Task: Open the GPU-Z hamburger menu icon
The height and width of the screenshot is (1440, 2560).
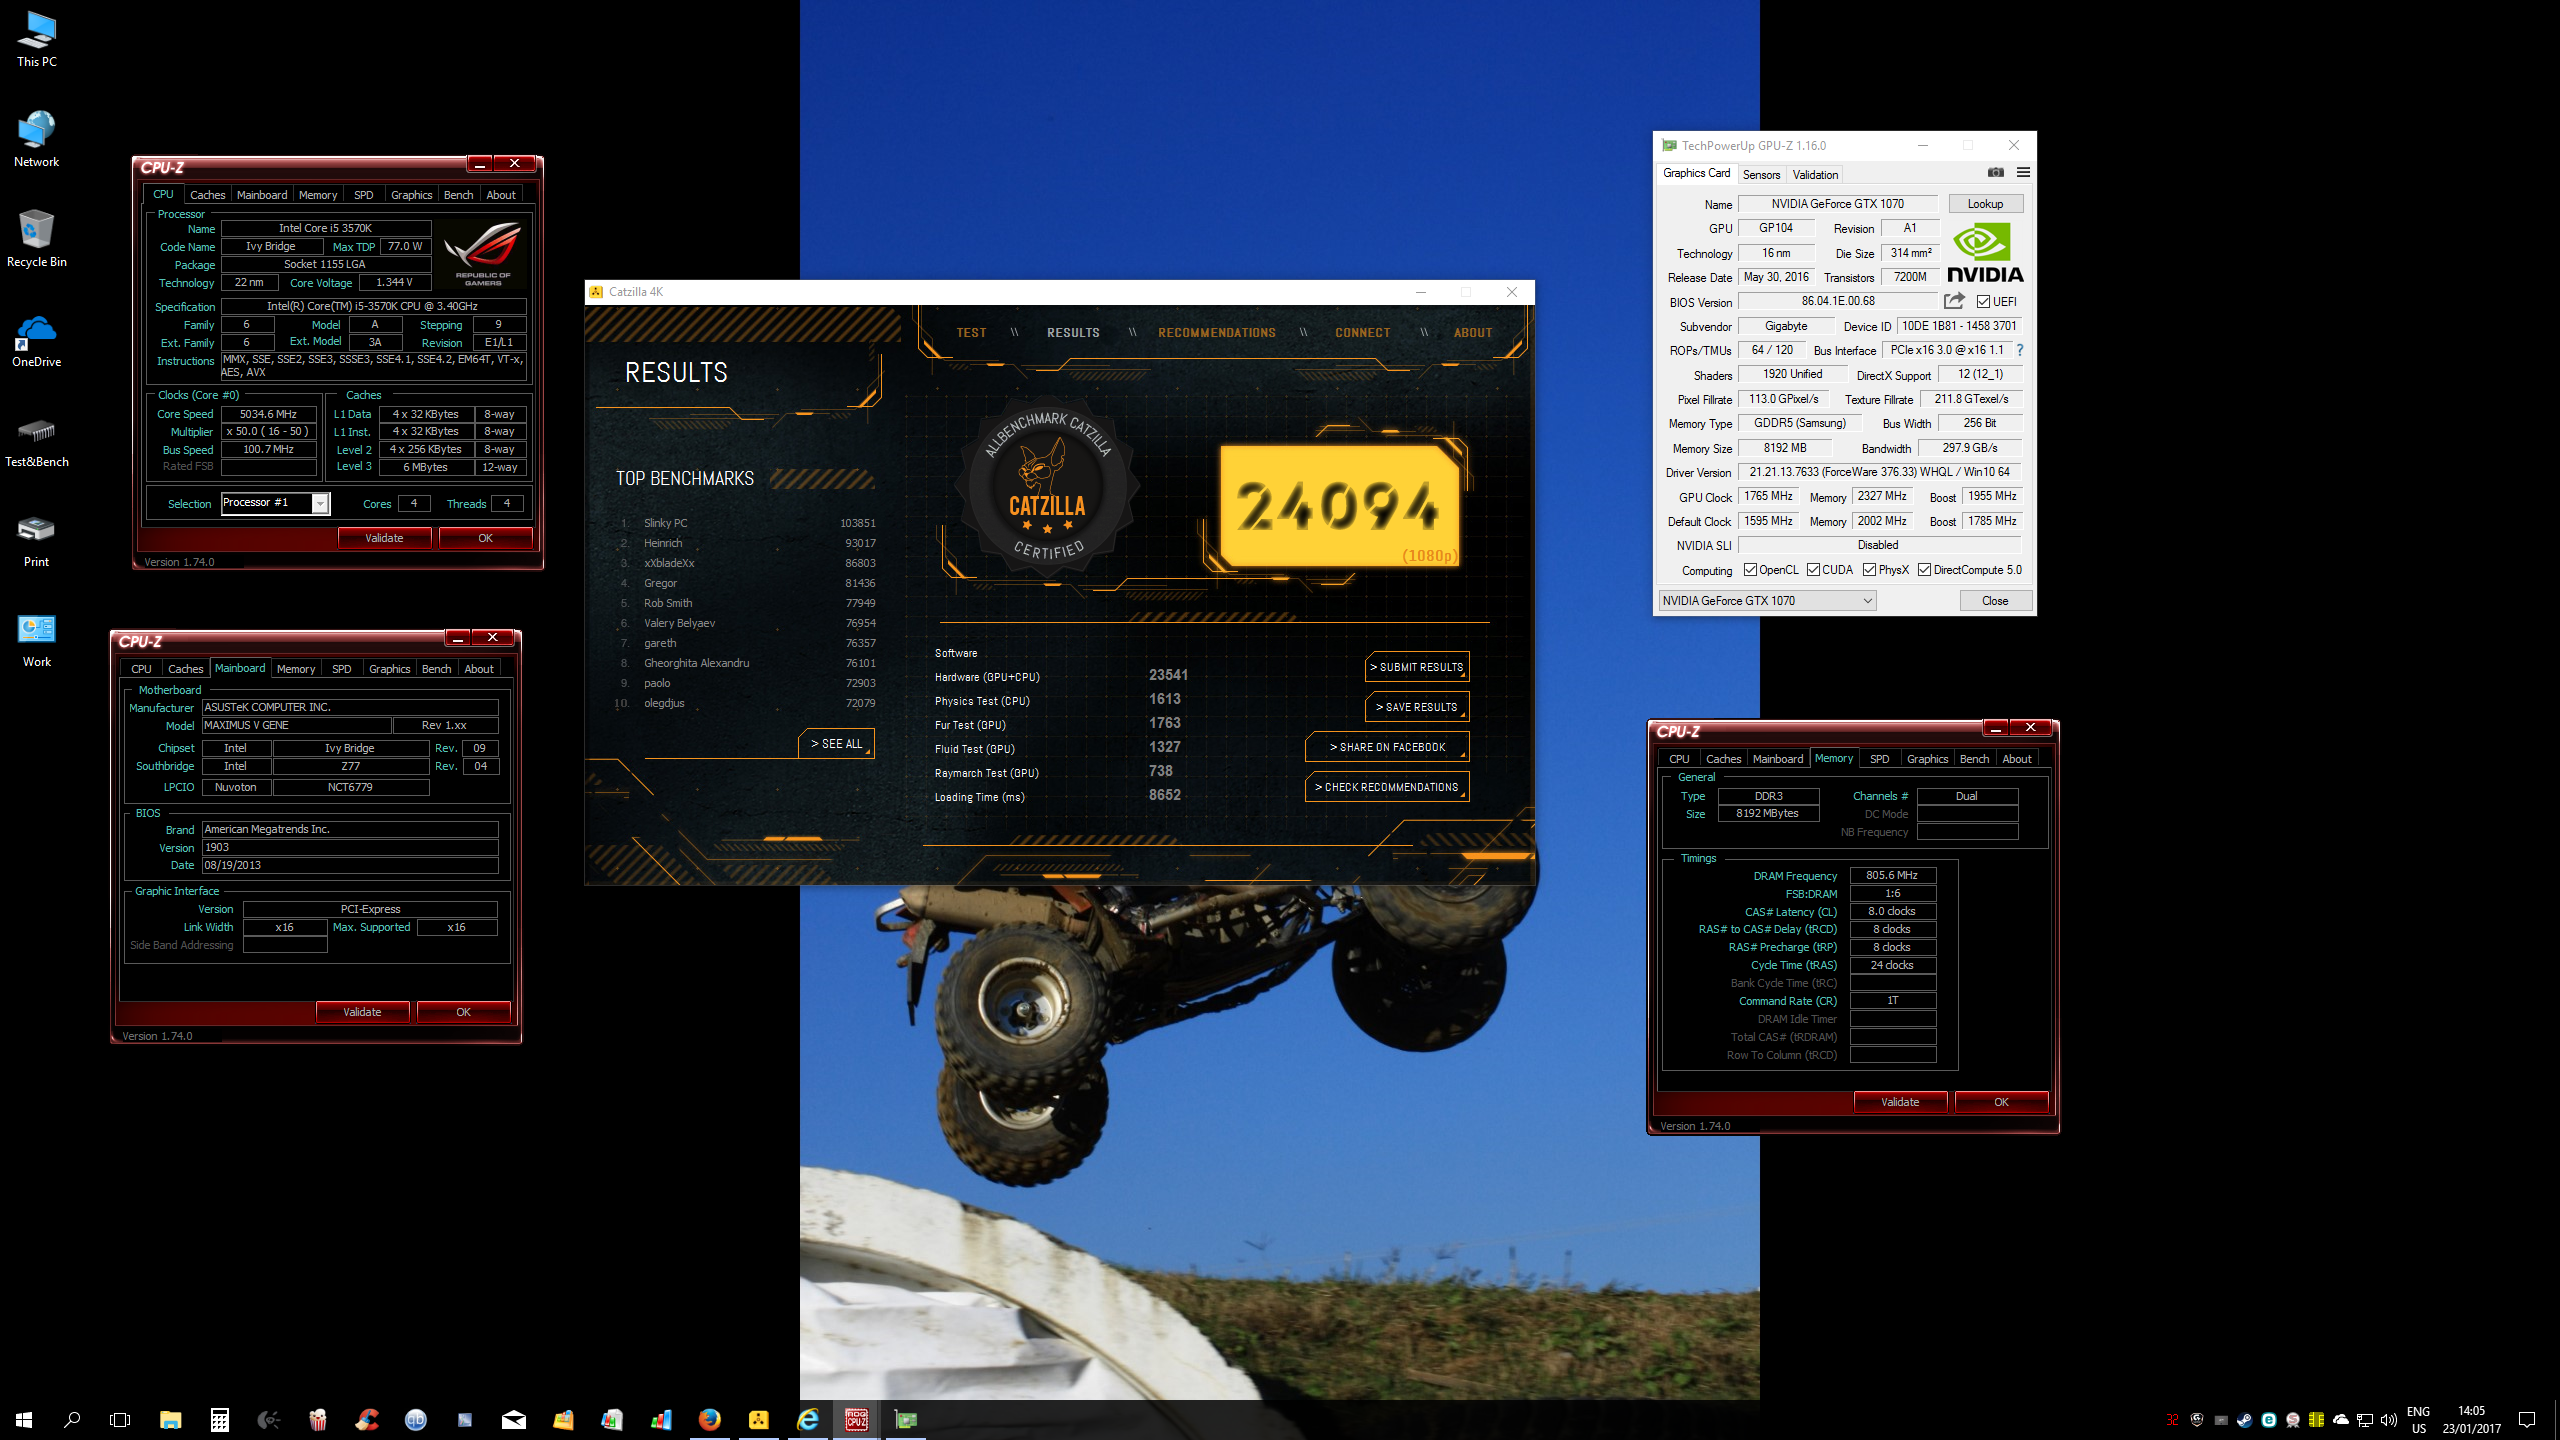Action: [2023, 173]
